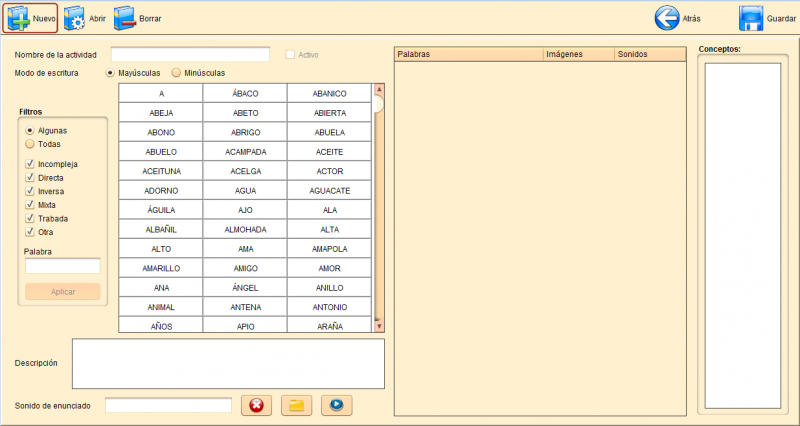This screenshot has width=800, height=426.
Task: Focus the Sonido de enunciado field
Action: pyautogui.click(x=168, y=406)
